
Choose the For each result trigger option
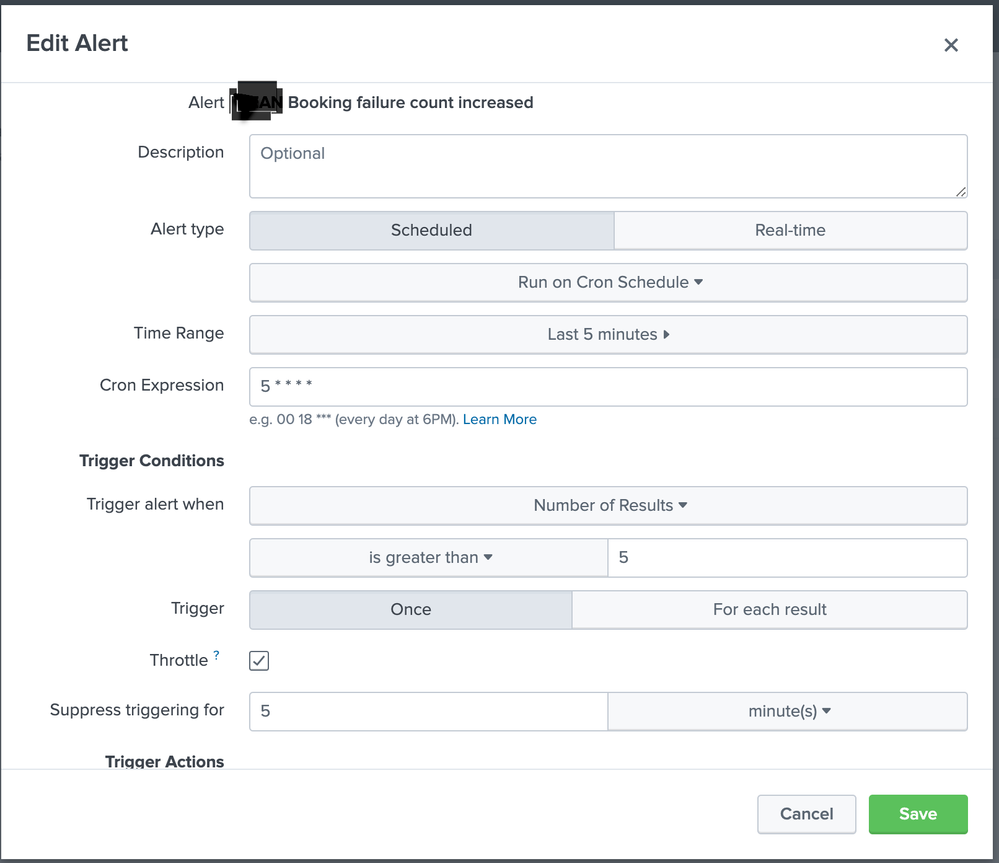769,610
